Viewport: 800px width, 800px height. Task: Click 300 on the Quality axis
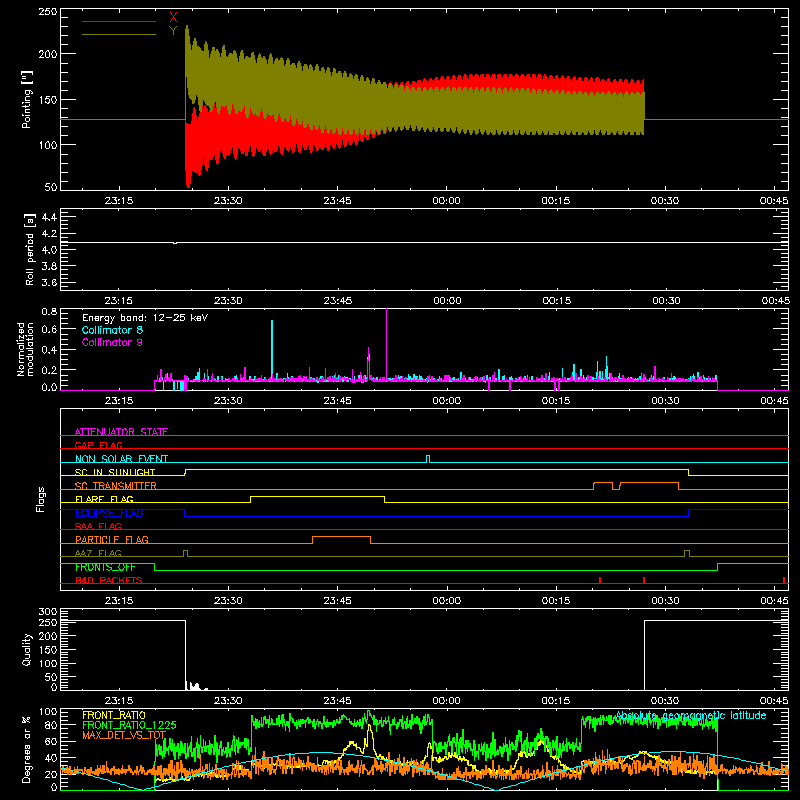pyautogui.click(x=48, y=612)
